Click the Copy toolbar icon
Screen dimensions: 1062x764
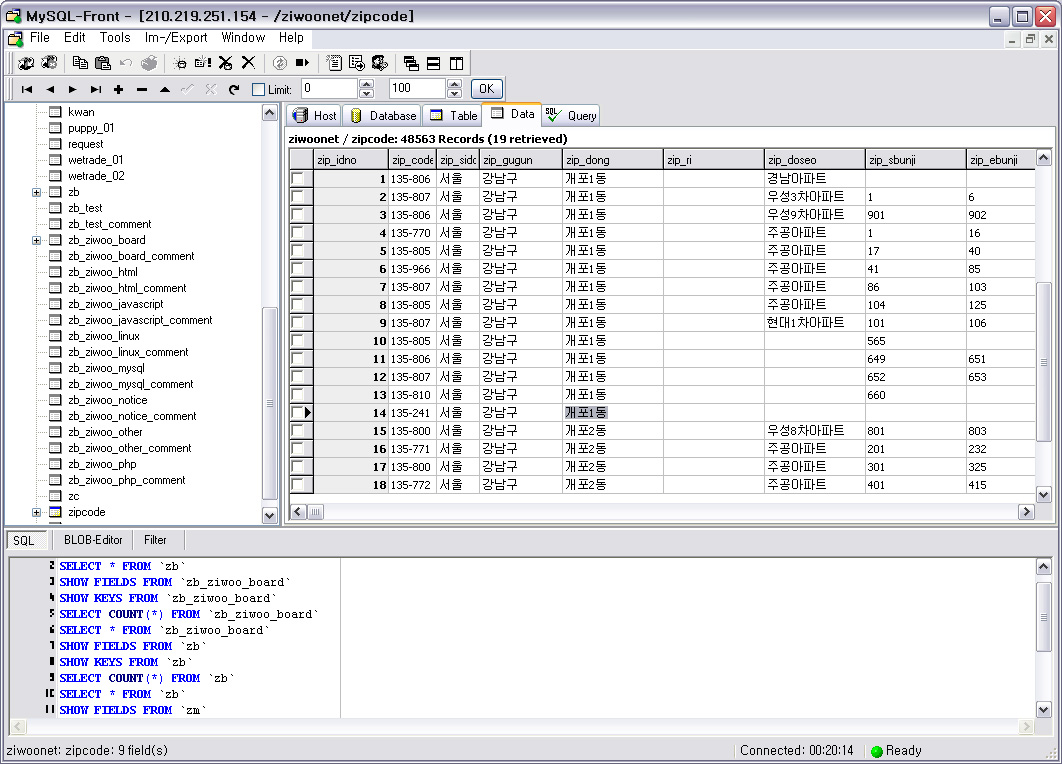pyautogui.click(x=80, y=63)
